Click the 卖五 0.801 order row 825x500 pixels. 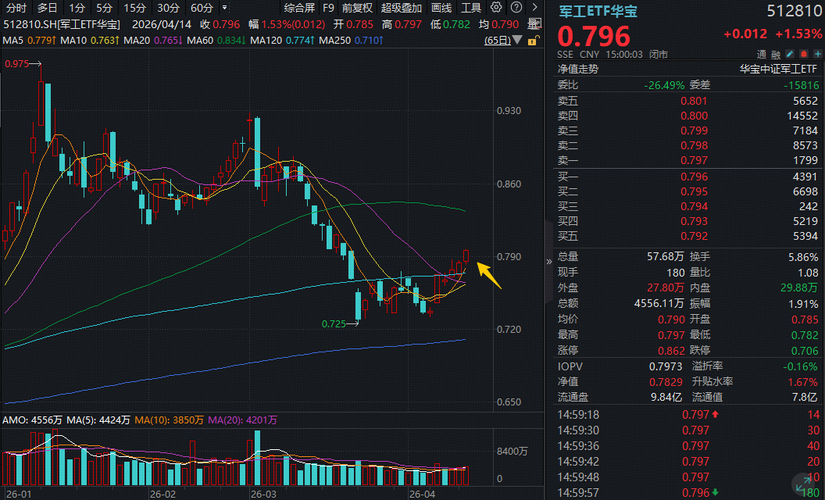688,101
